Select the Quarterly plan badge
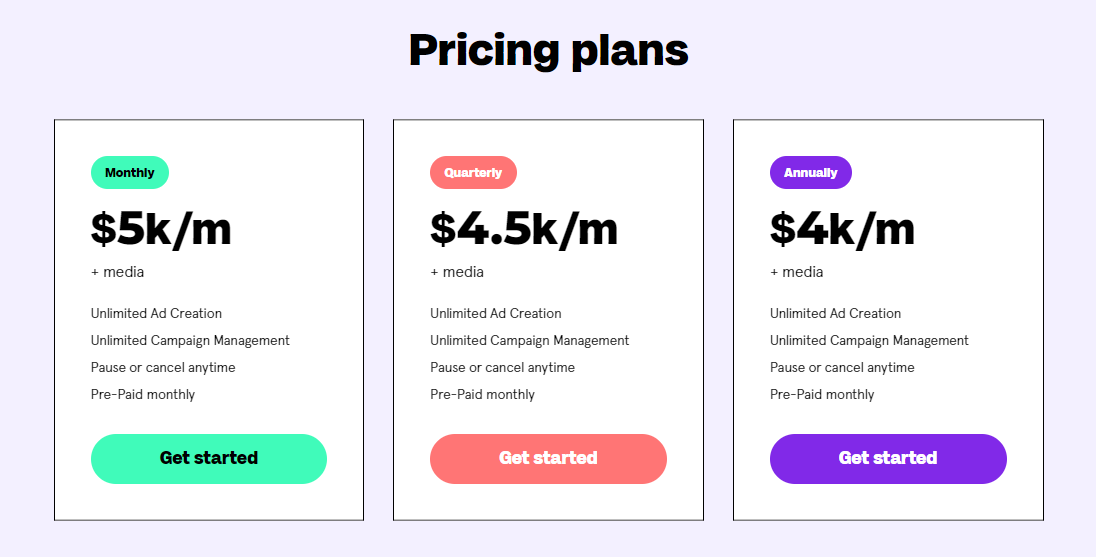Image resolution: width=1096 pixels, height=557 pixels. (473, 173)
